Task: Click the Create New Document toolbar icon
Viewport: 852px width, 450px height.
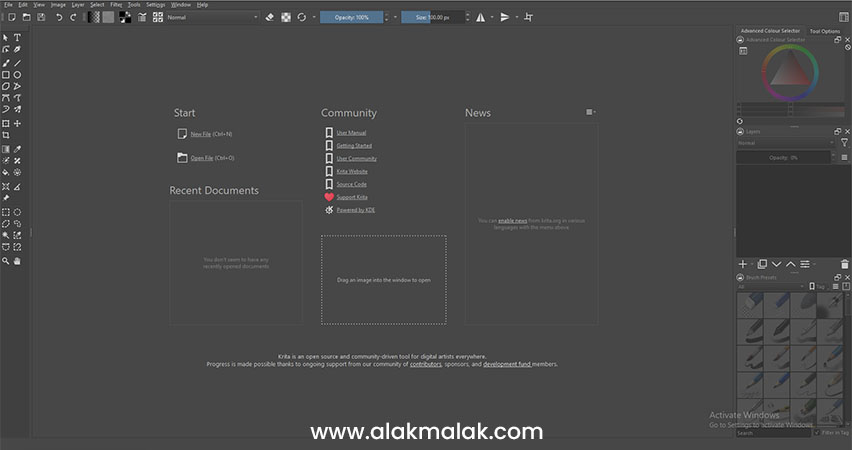Action: tap(11, 17)
